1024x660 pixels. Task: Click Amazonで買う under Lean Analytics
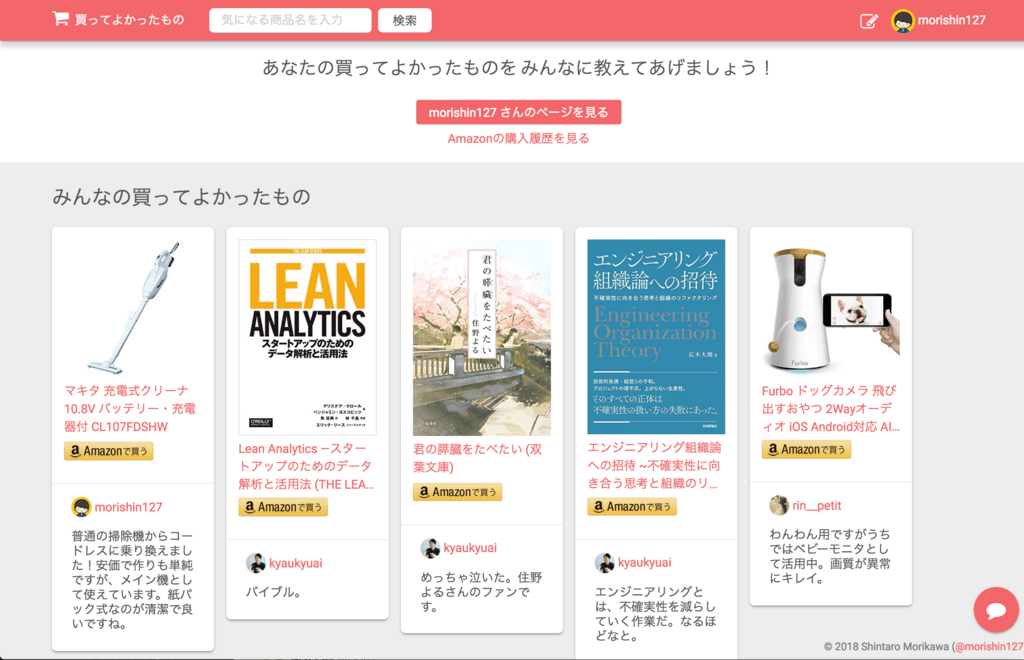283,507
